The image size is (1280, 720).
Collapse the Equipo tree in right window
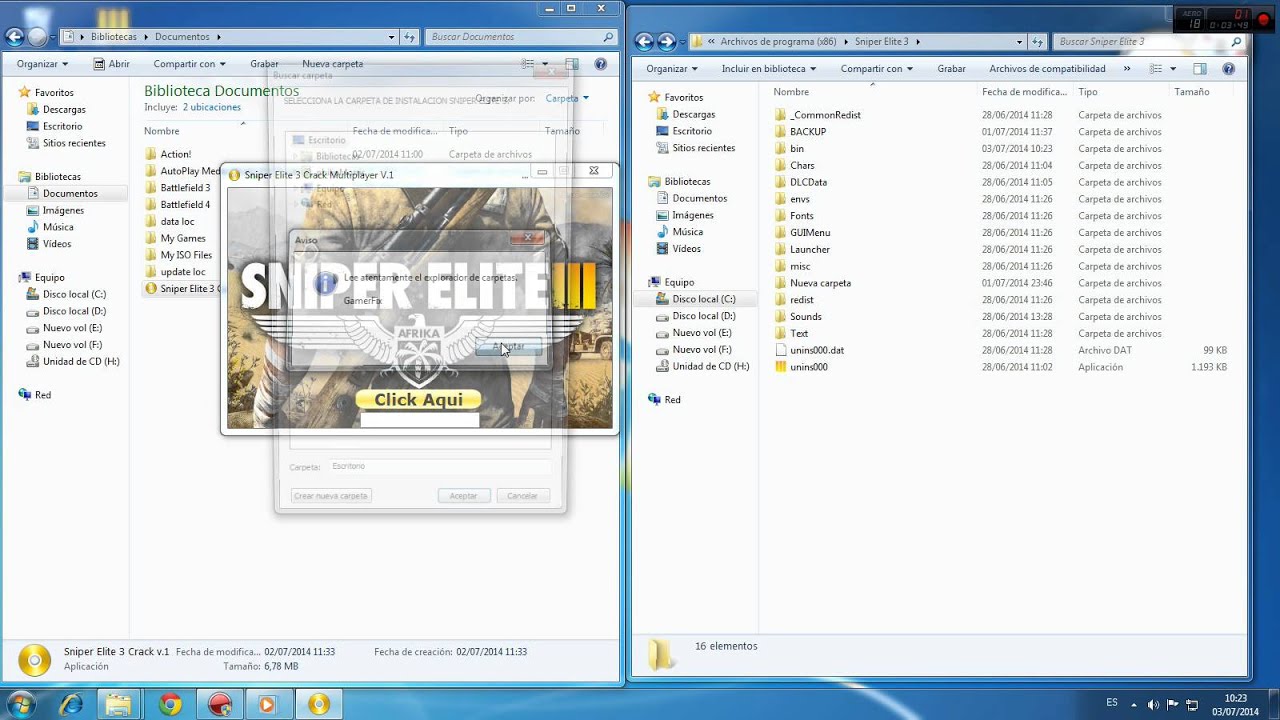point(641,282)
